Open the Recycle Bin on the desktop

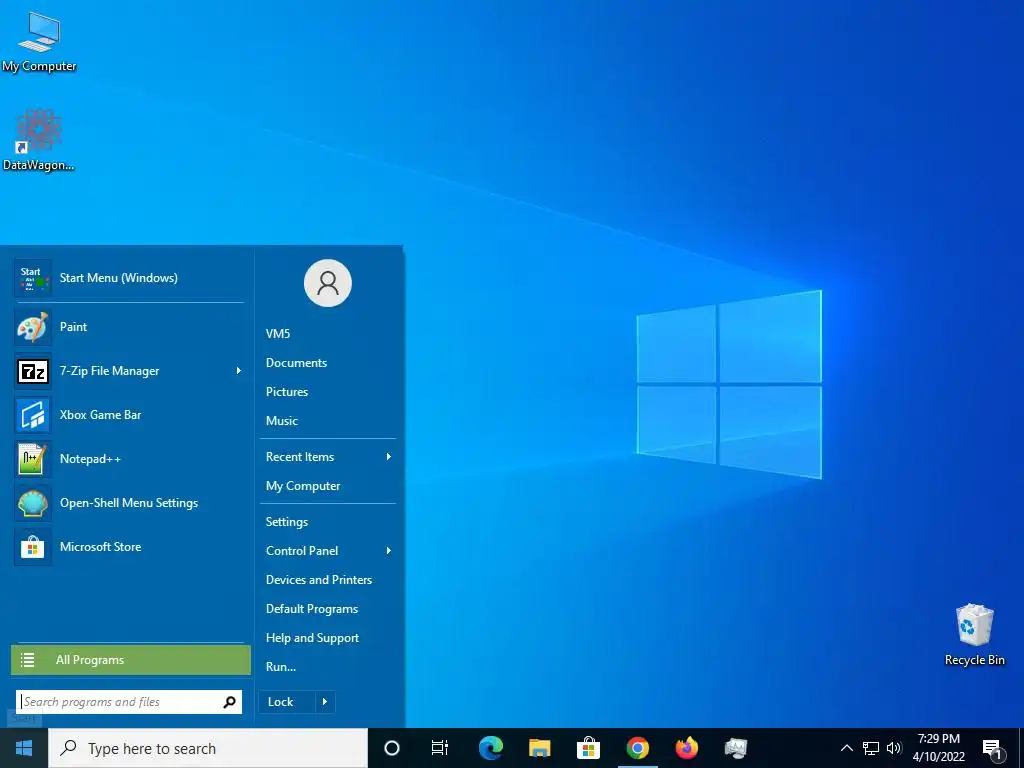pyautogui.click(x=974, y=635)
